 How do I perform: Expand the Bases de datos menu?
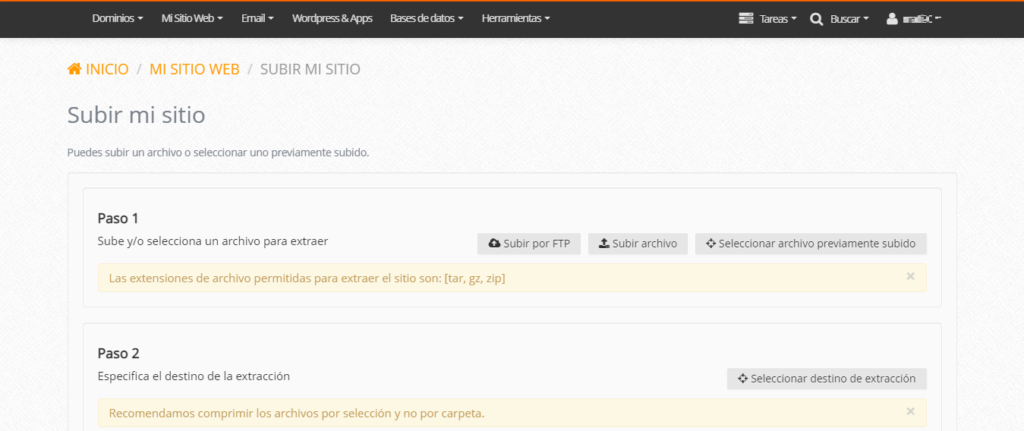tap(427, 19)
